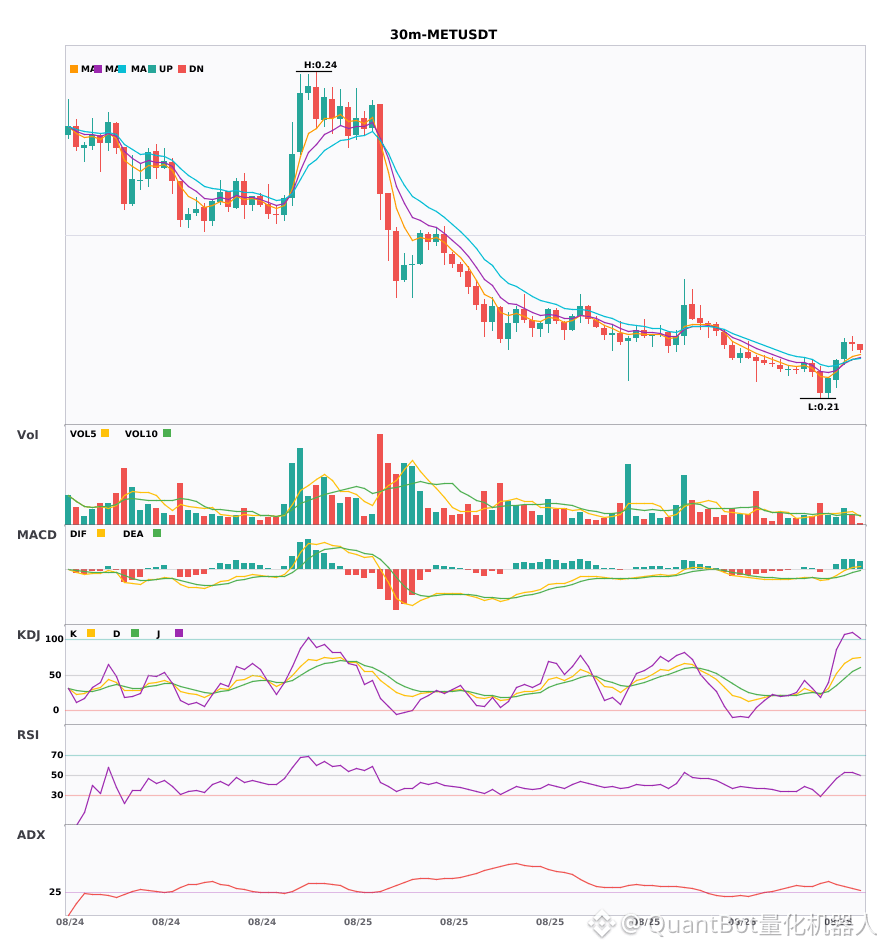Click the DIF legend text
The image size is (885, 950).
click(78, 534)
